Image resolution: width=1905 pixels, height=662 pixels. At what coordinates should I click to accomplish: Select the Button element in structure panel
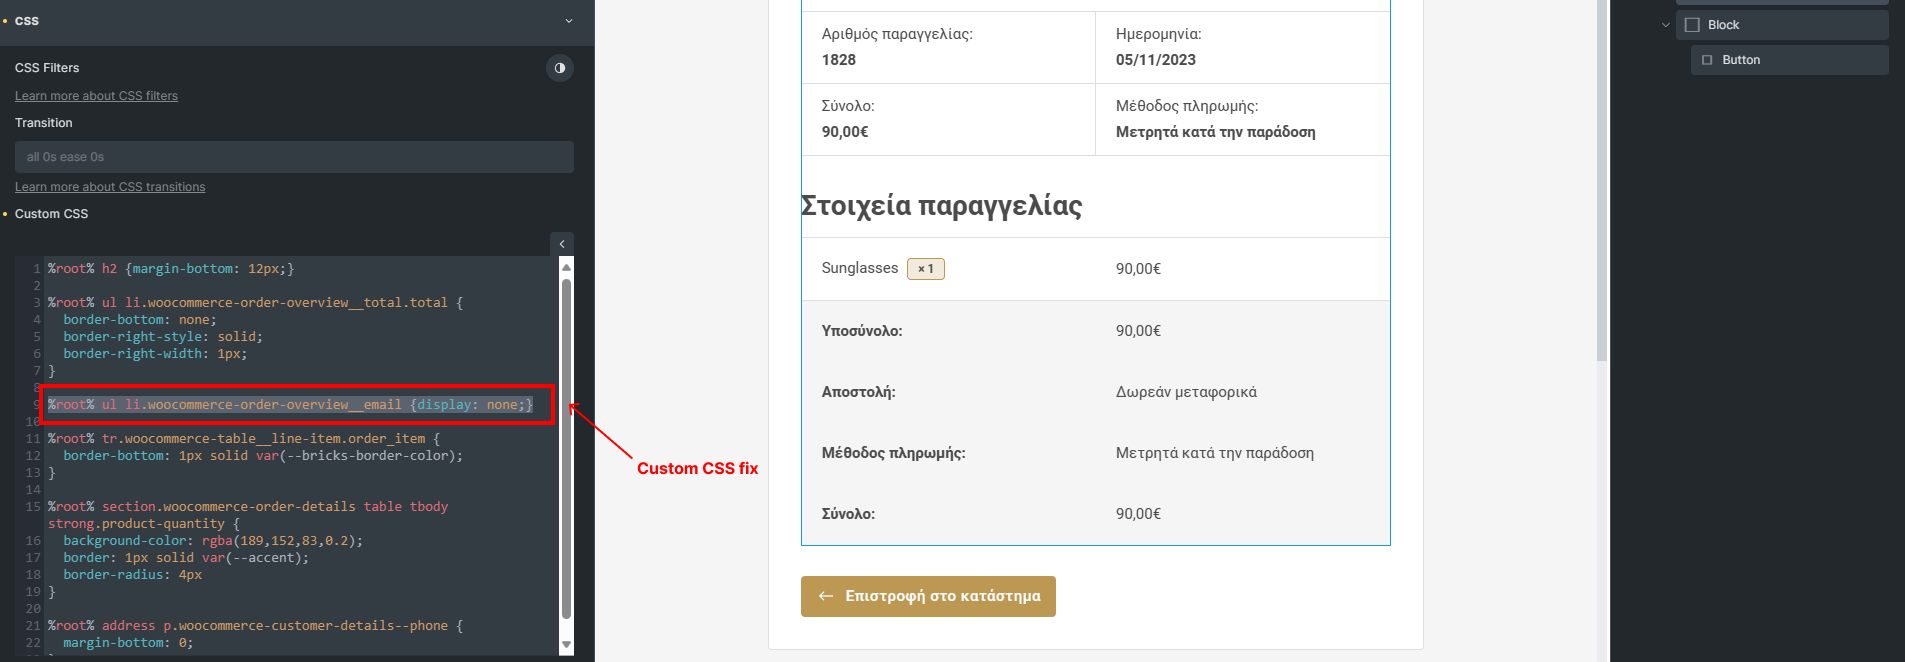coord(1790,60)
